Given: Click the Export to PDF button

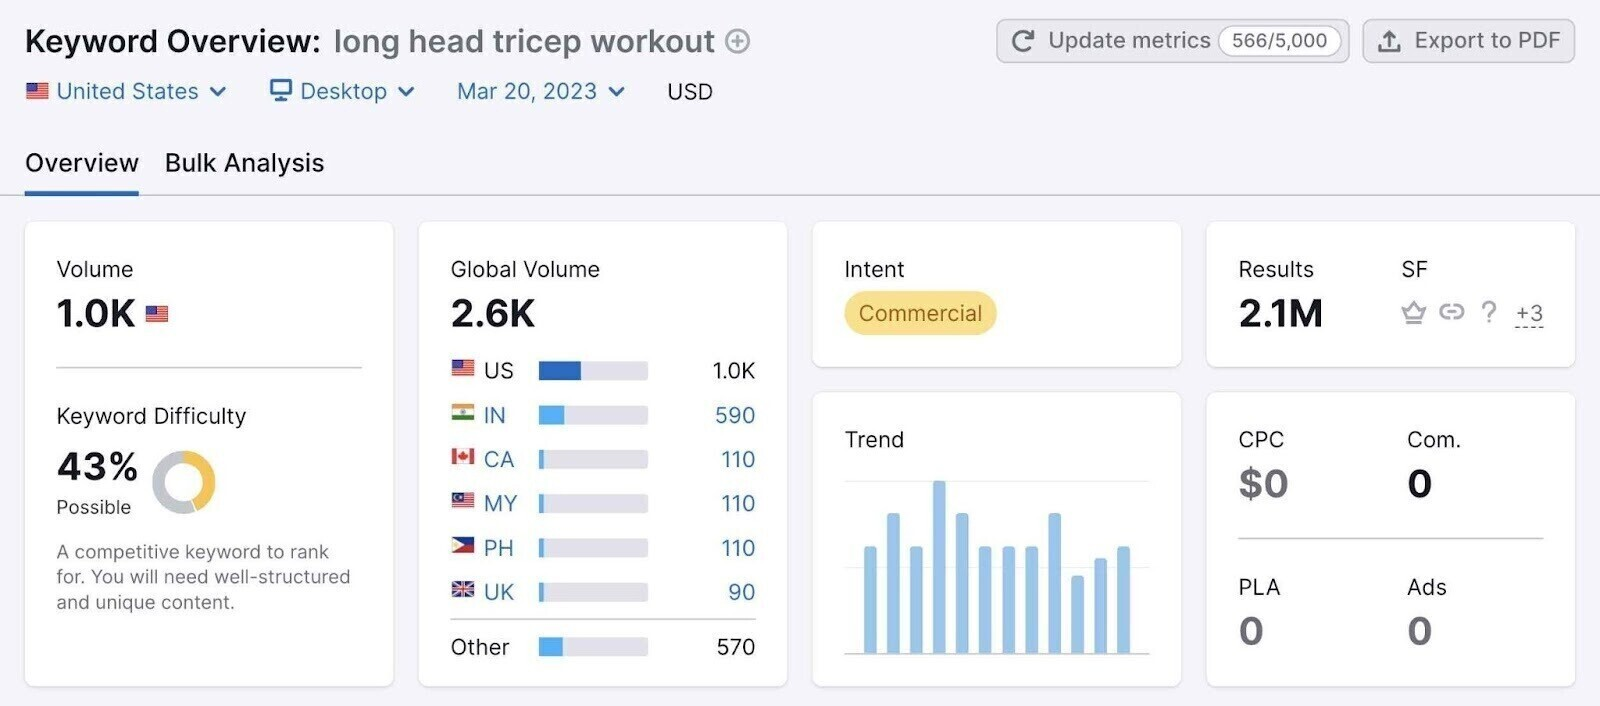Looking at the screenshot, I should pyautogui.click(x=1468, y=41).
